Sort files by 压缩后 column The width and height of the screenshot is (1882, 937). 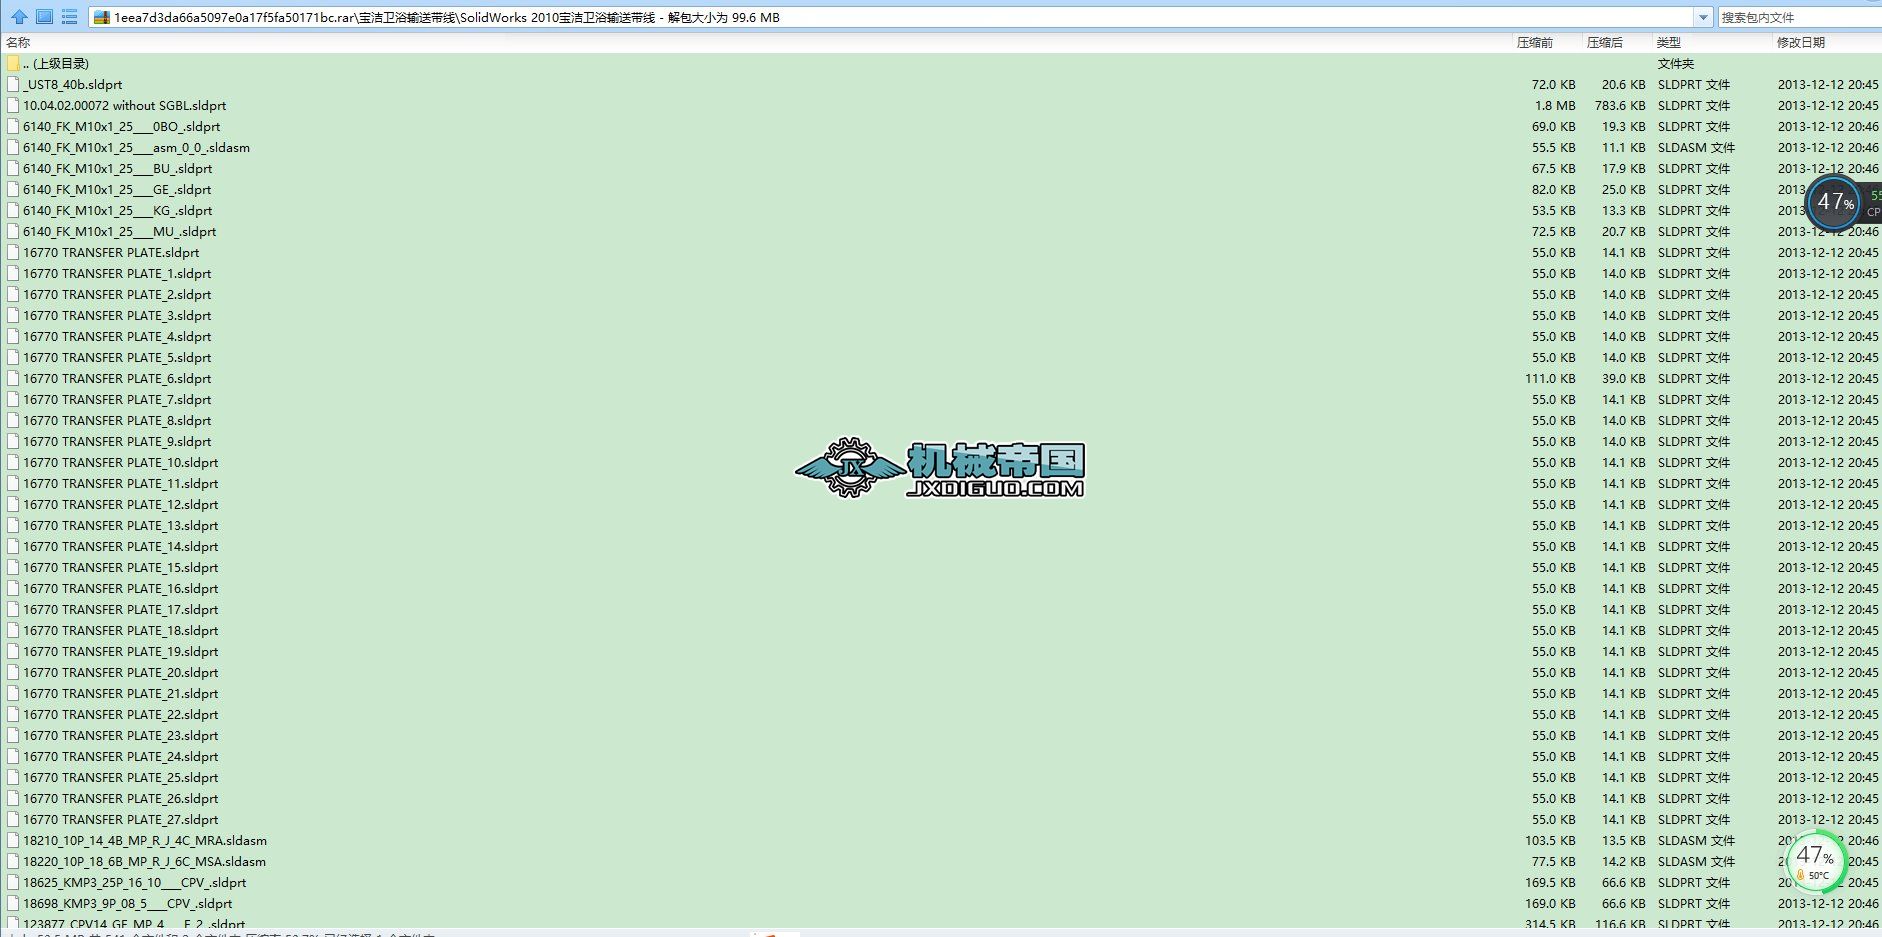pos(1605,42)
